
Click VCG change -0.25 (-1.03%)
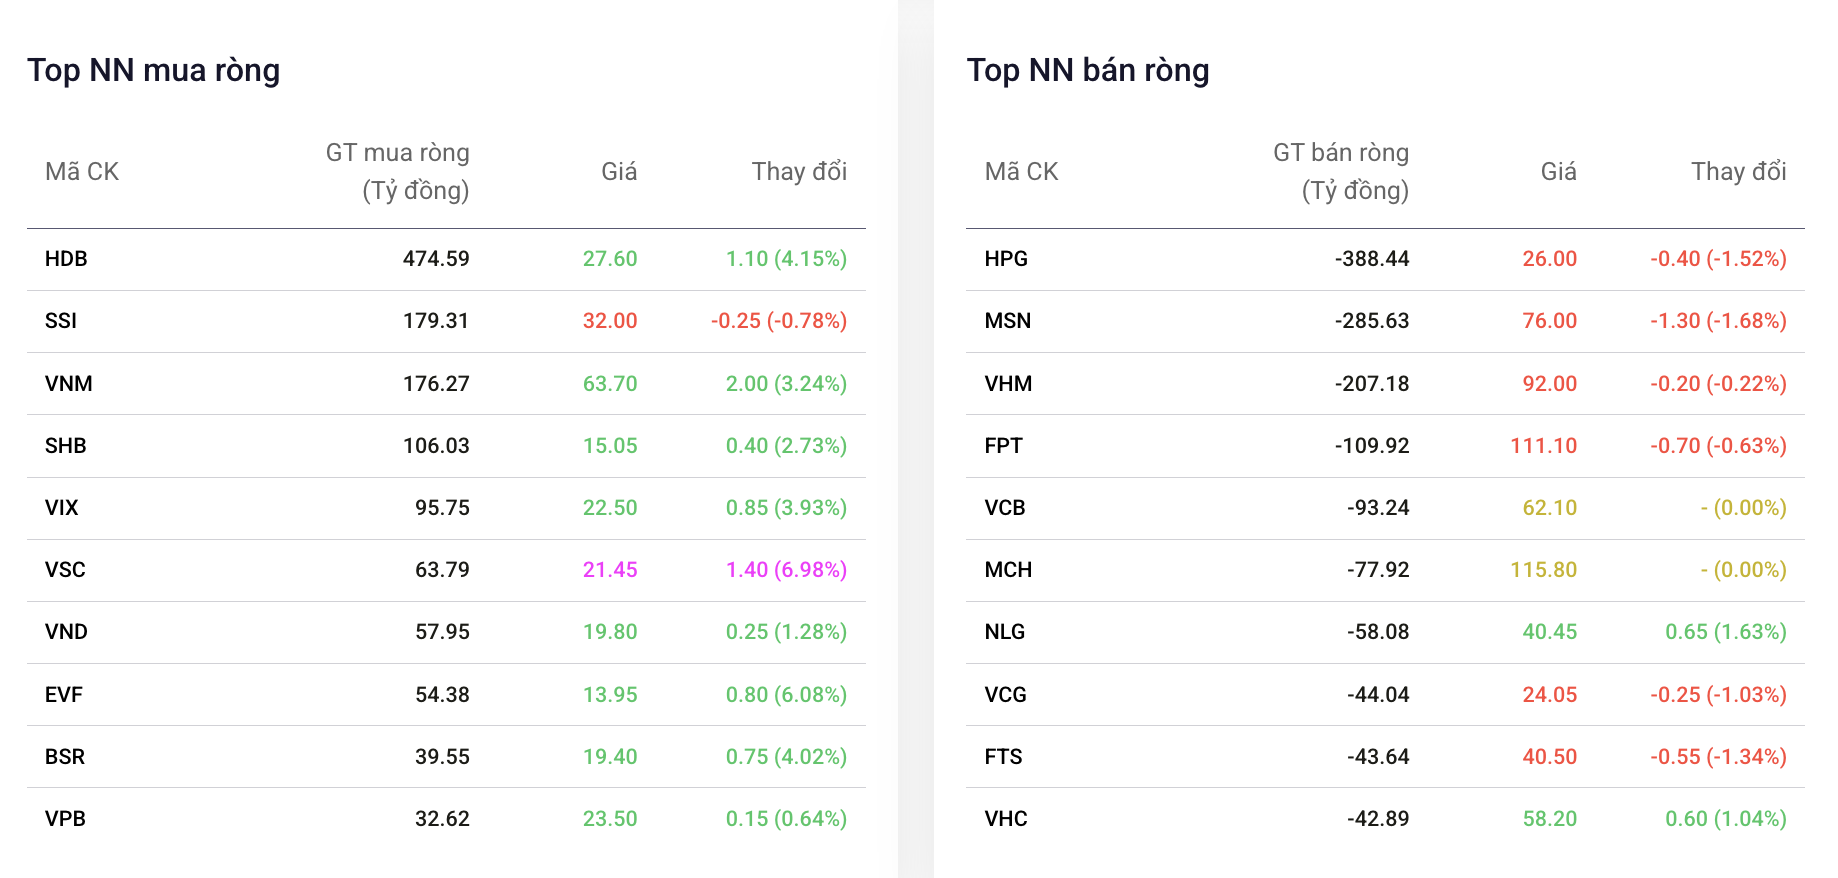click(1719, 695)
